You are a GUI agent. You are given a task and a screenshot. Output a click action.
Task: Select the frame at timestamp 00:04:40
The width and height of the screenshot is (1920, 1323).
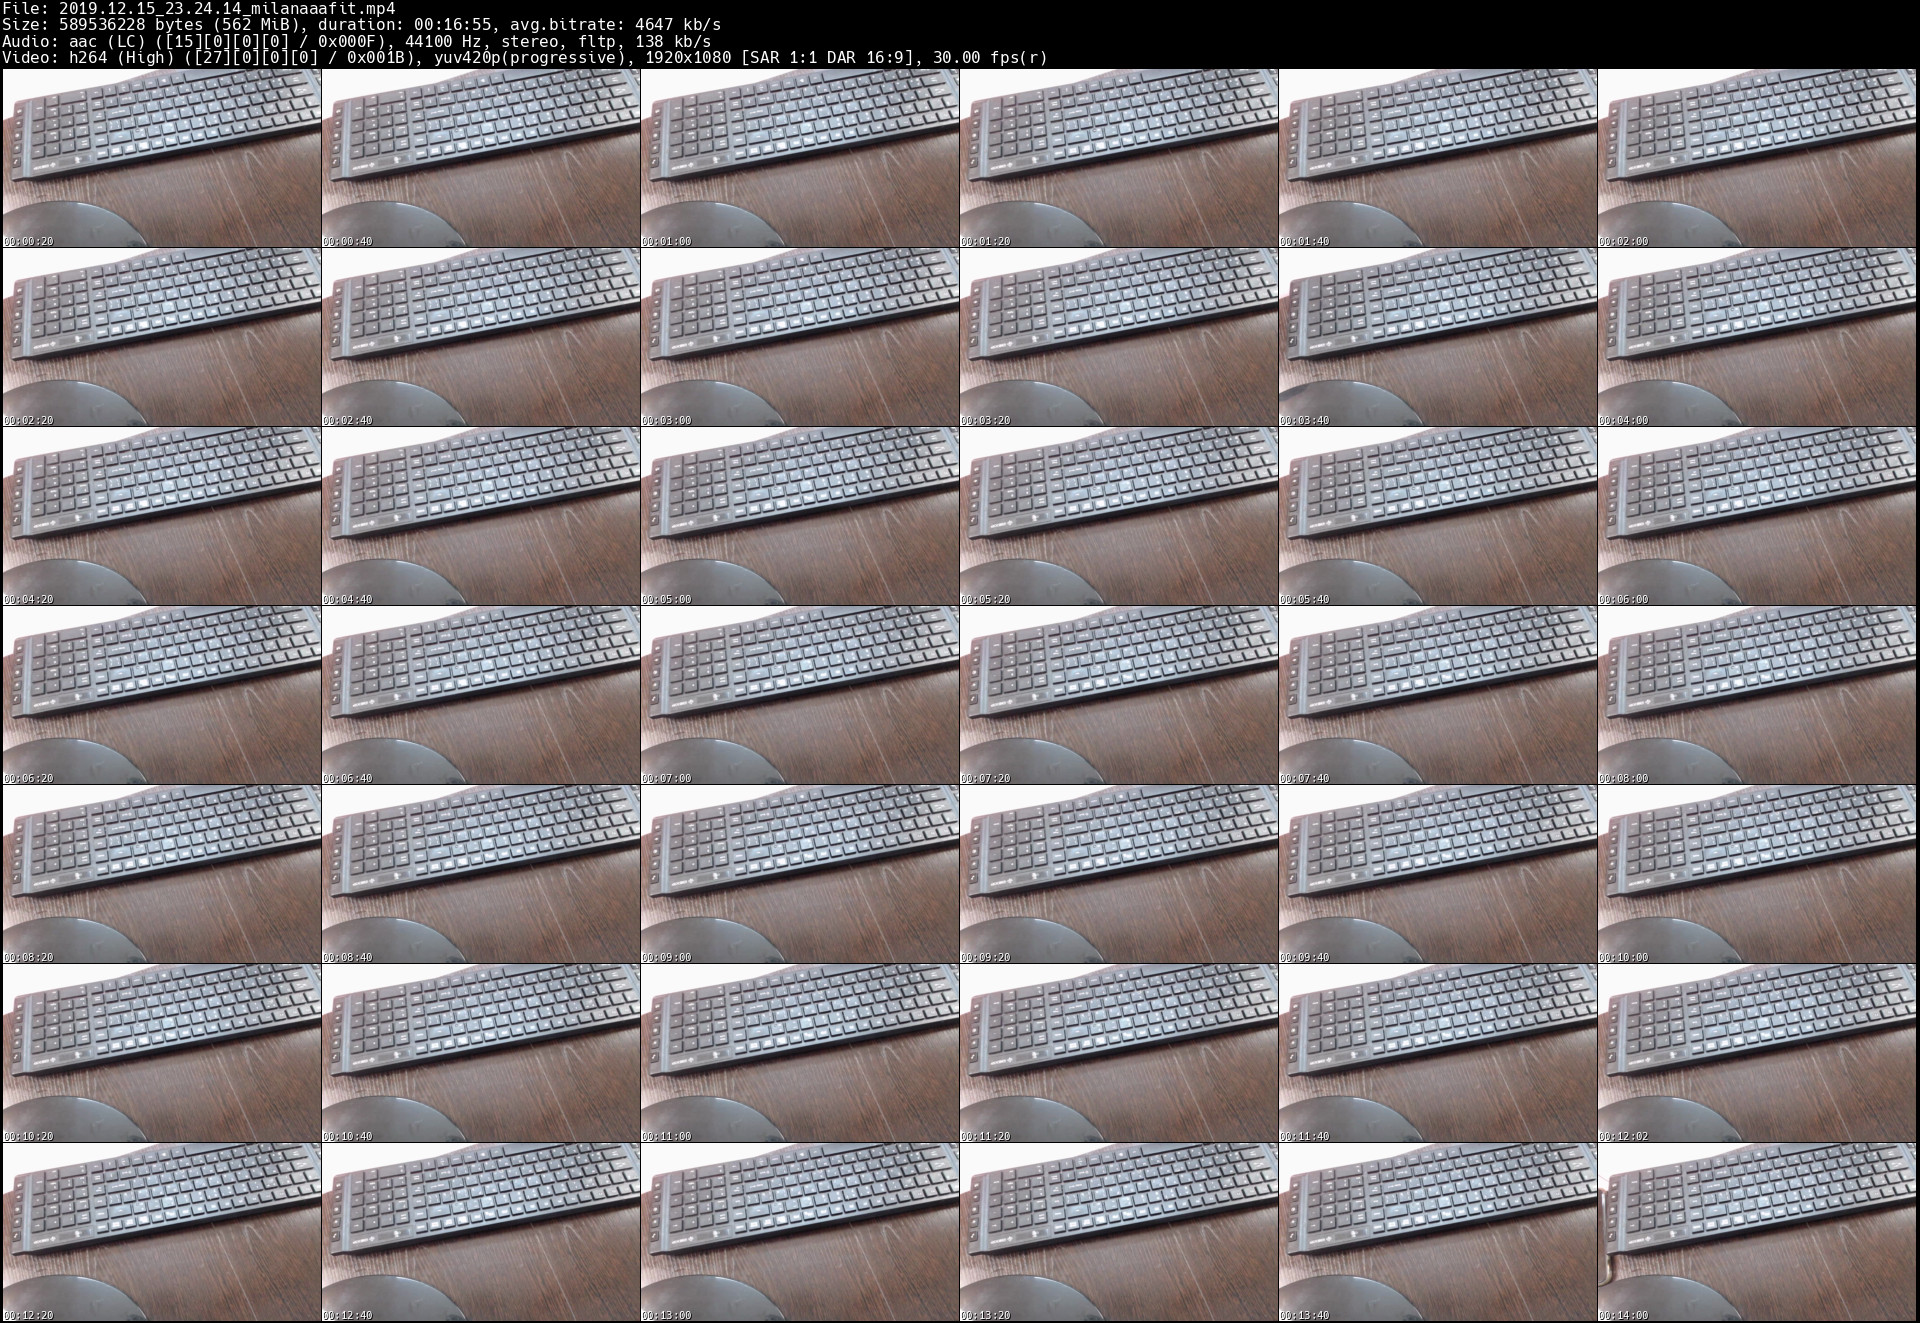[x=481, y=516]
